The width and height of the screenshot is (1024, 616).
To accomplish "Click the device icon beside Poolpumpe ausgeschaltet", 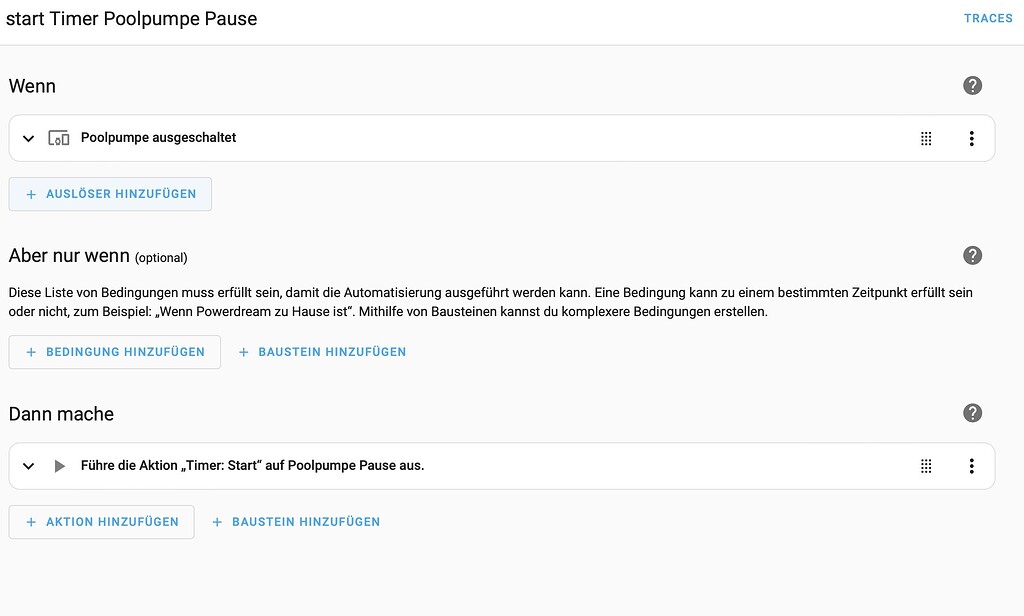I will click(60, 138).
